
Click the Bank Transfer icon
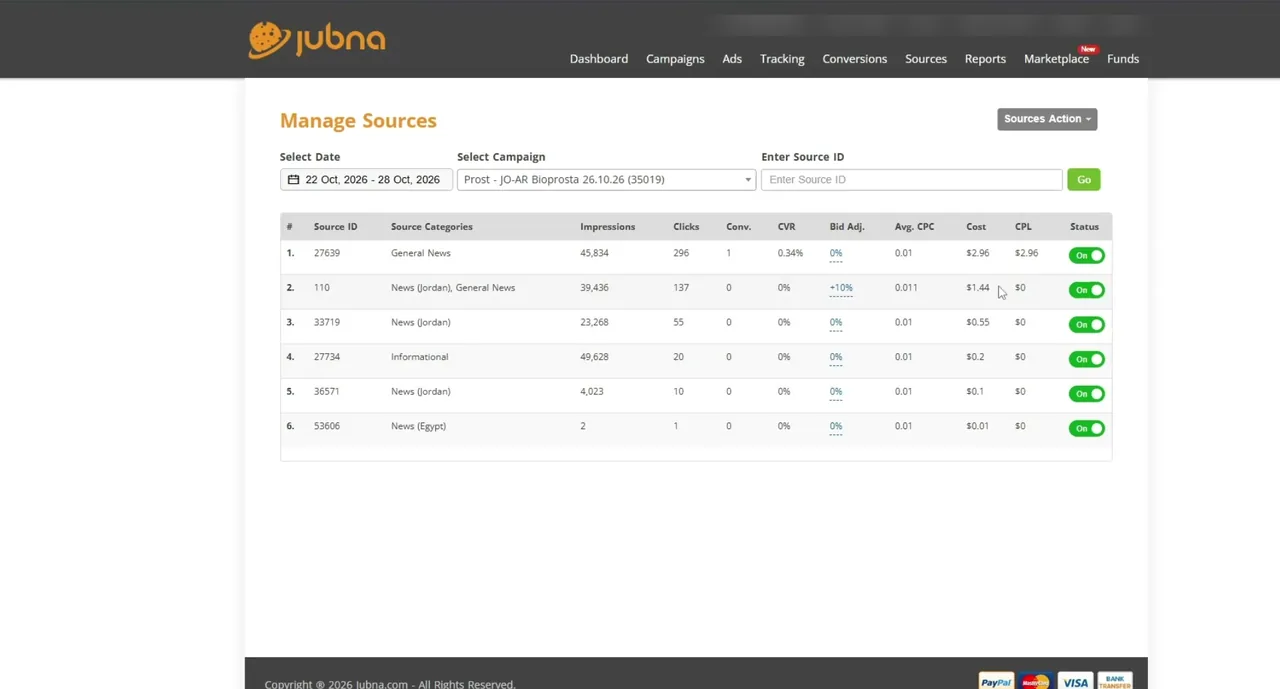(1115, 682)
